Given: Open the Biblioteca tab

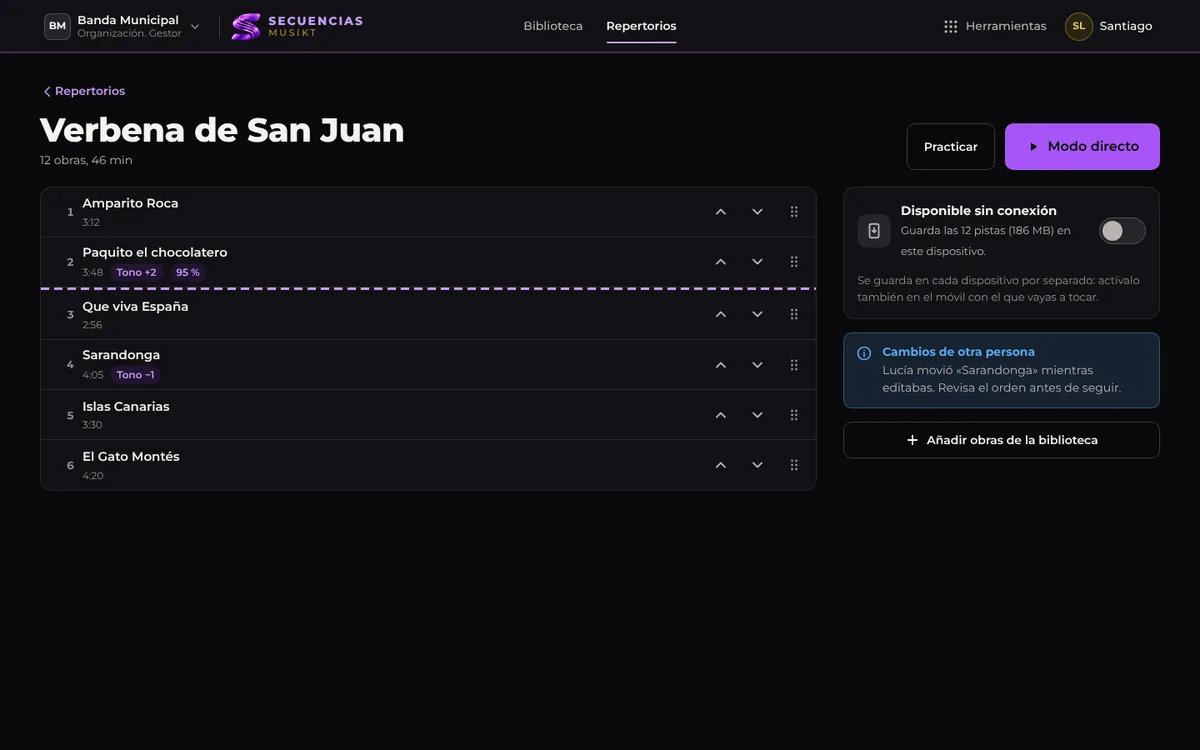Looking at the screenshot, I should [x=553, y=26].
